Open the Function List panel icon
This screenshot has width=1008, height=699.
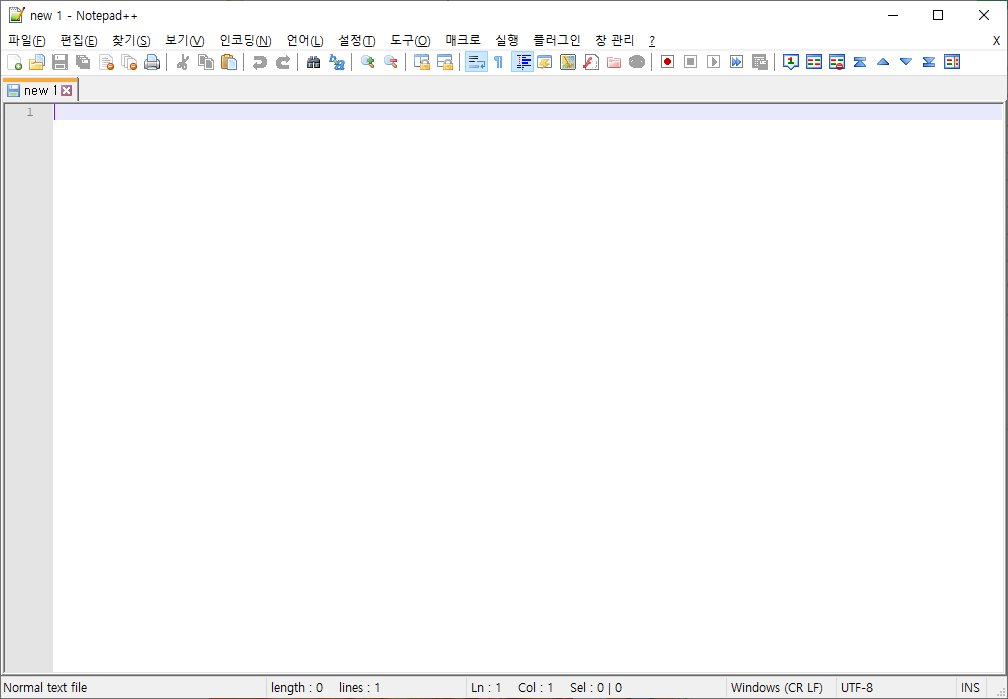click(591, 62)
